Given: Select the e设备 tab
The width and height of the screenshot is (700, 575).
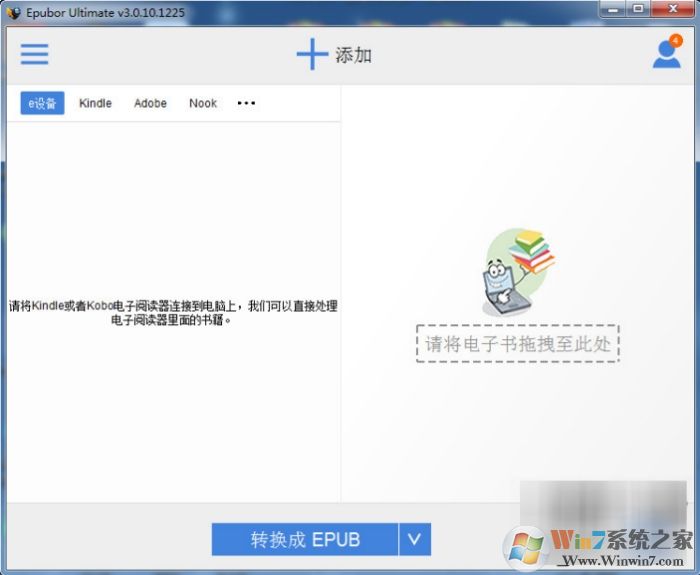Looking at the screenshot, I should coord(42,103).
